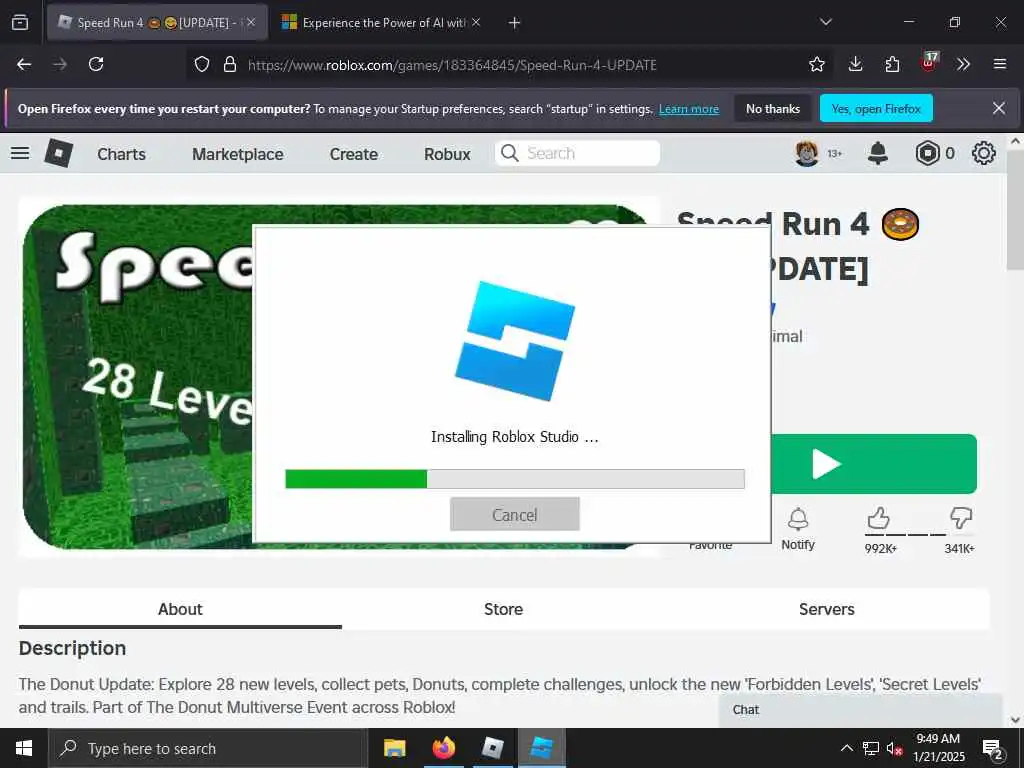Image resolution: width=1024 pixels, height=768 pixels.
Task: Switch to the Speed Run 4 tab
Action: click(157, 23)
